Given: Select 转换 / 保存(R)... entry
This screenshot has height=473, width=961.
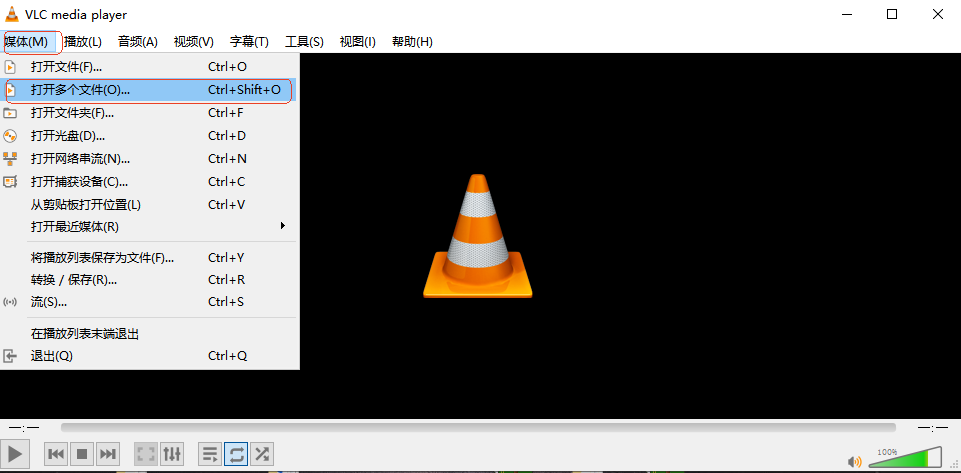Looking at the screenshot, I should tap(149, 280).
